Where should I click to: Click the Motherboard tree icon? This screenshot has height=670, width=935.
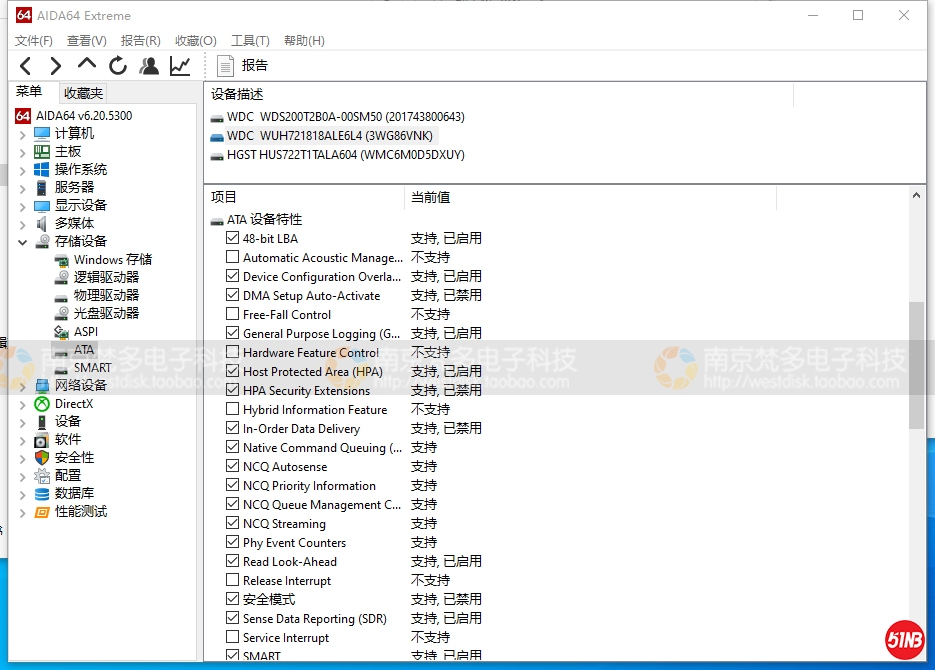coord(42,151)
